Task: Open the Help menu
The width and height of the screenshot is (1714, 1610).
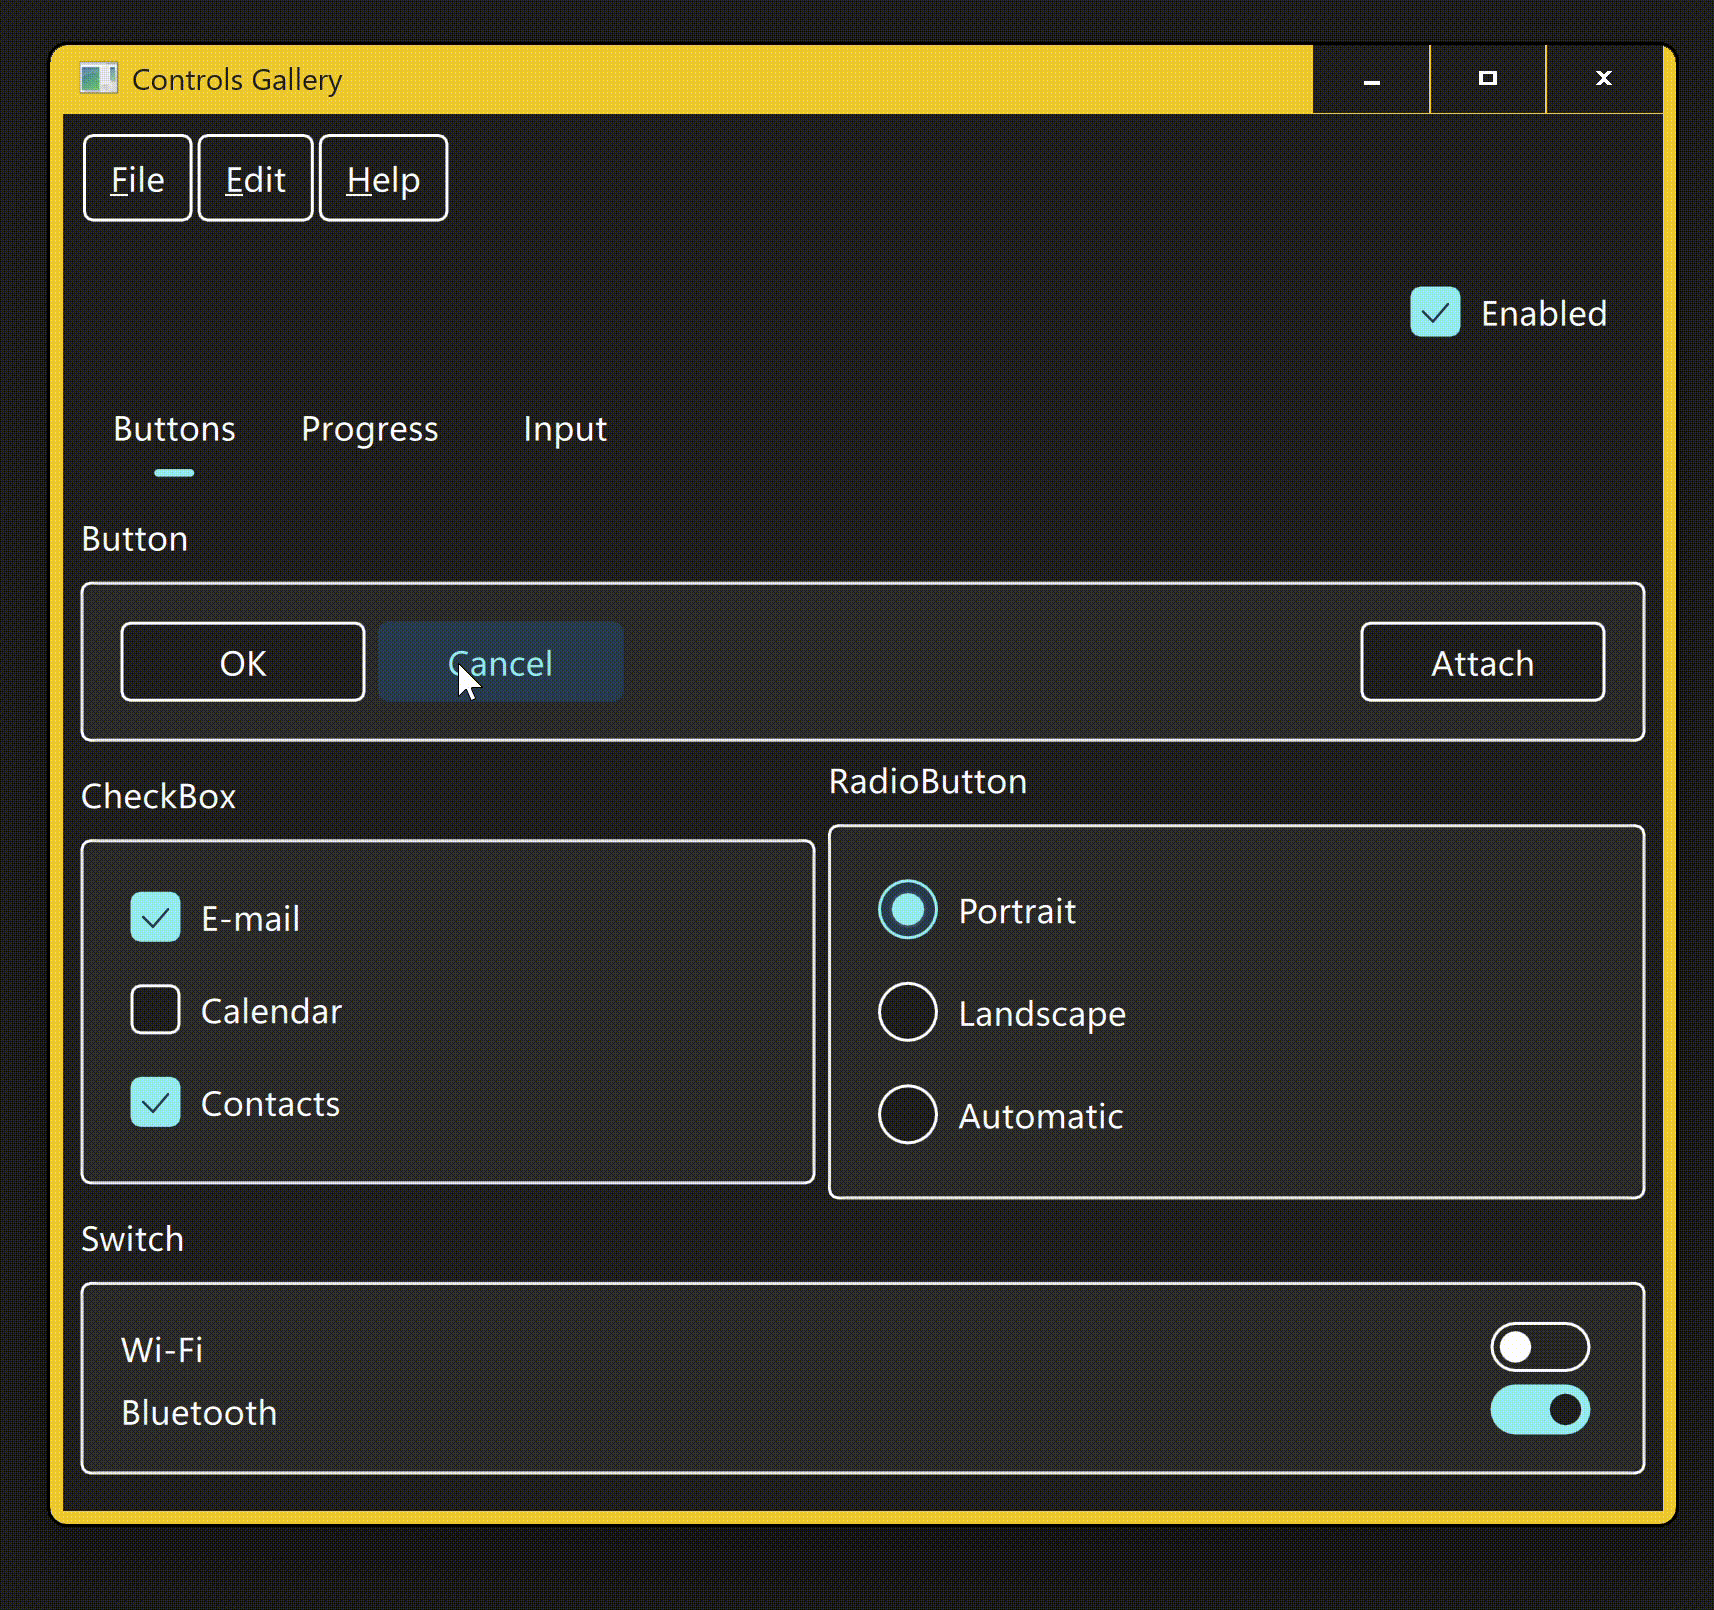Action: coord(383,178)
